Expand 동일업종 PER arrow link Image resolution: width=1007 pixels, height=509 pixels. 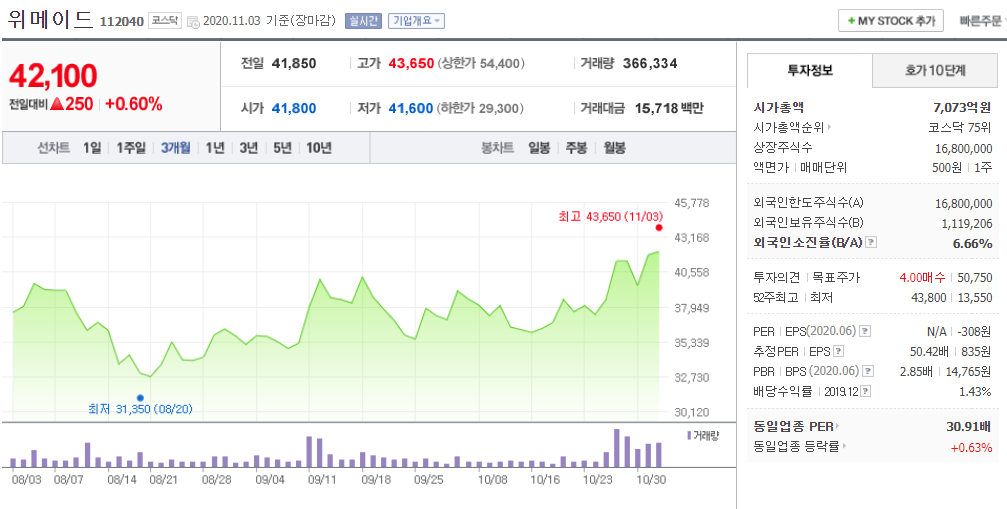coord(837,426)
